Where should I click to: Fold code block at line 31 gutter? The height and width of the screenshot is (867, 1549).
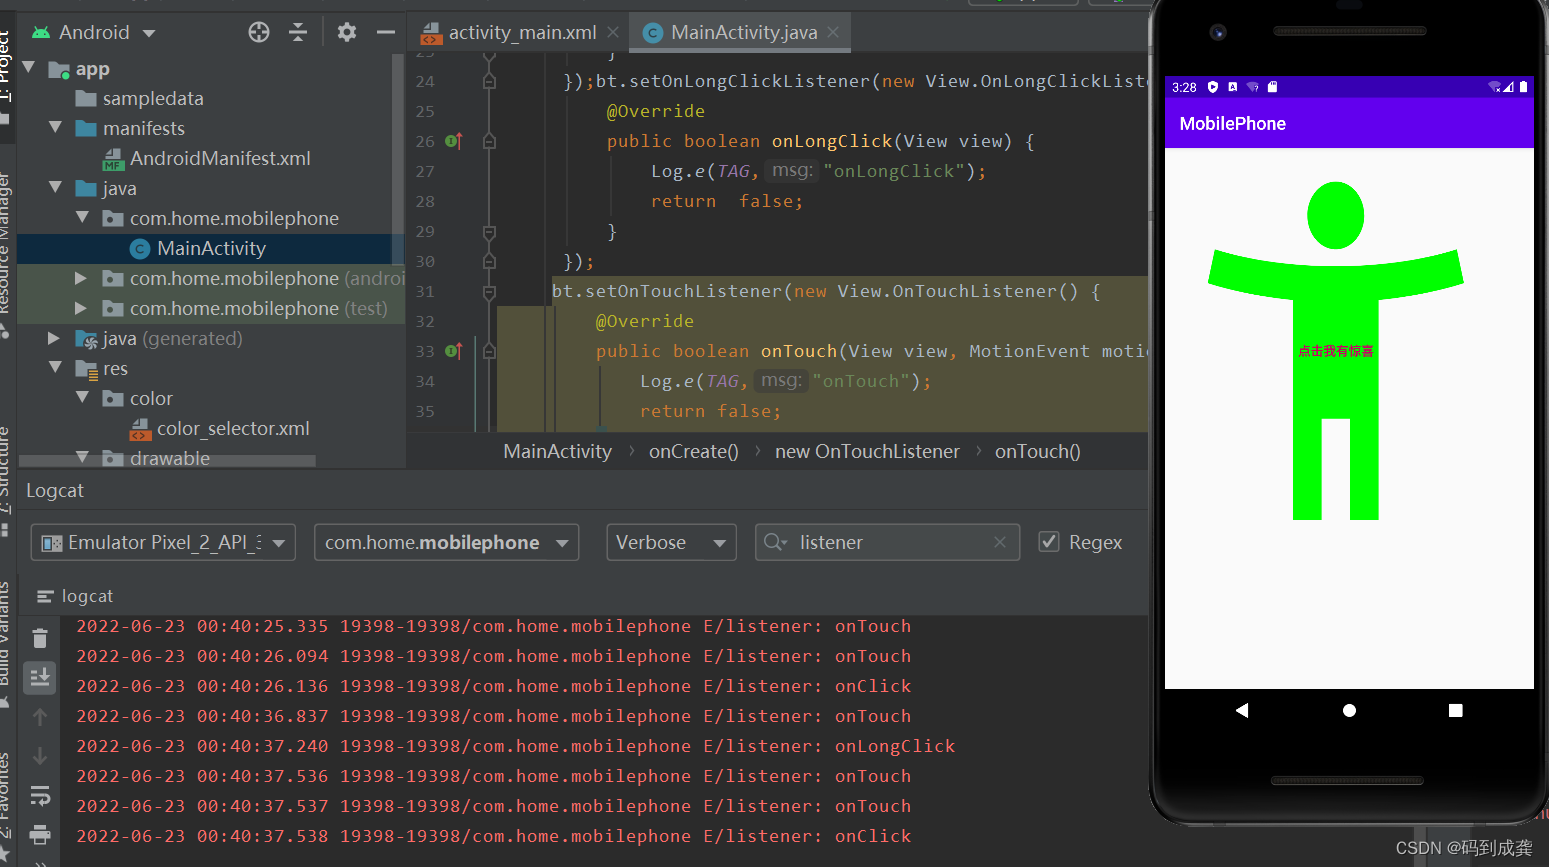489,292
